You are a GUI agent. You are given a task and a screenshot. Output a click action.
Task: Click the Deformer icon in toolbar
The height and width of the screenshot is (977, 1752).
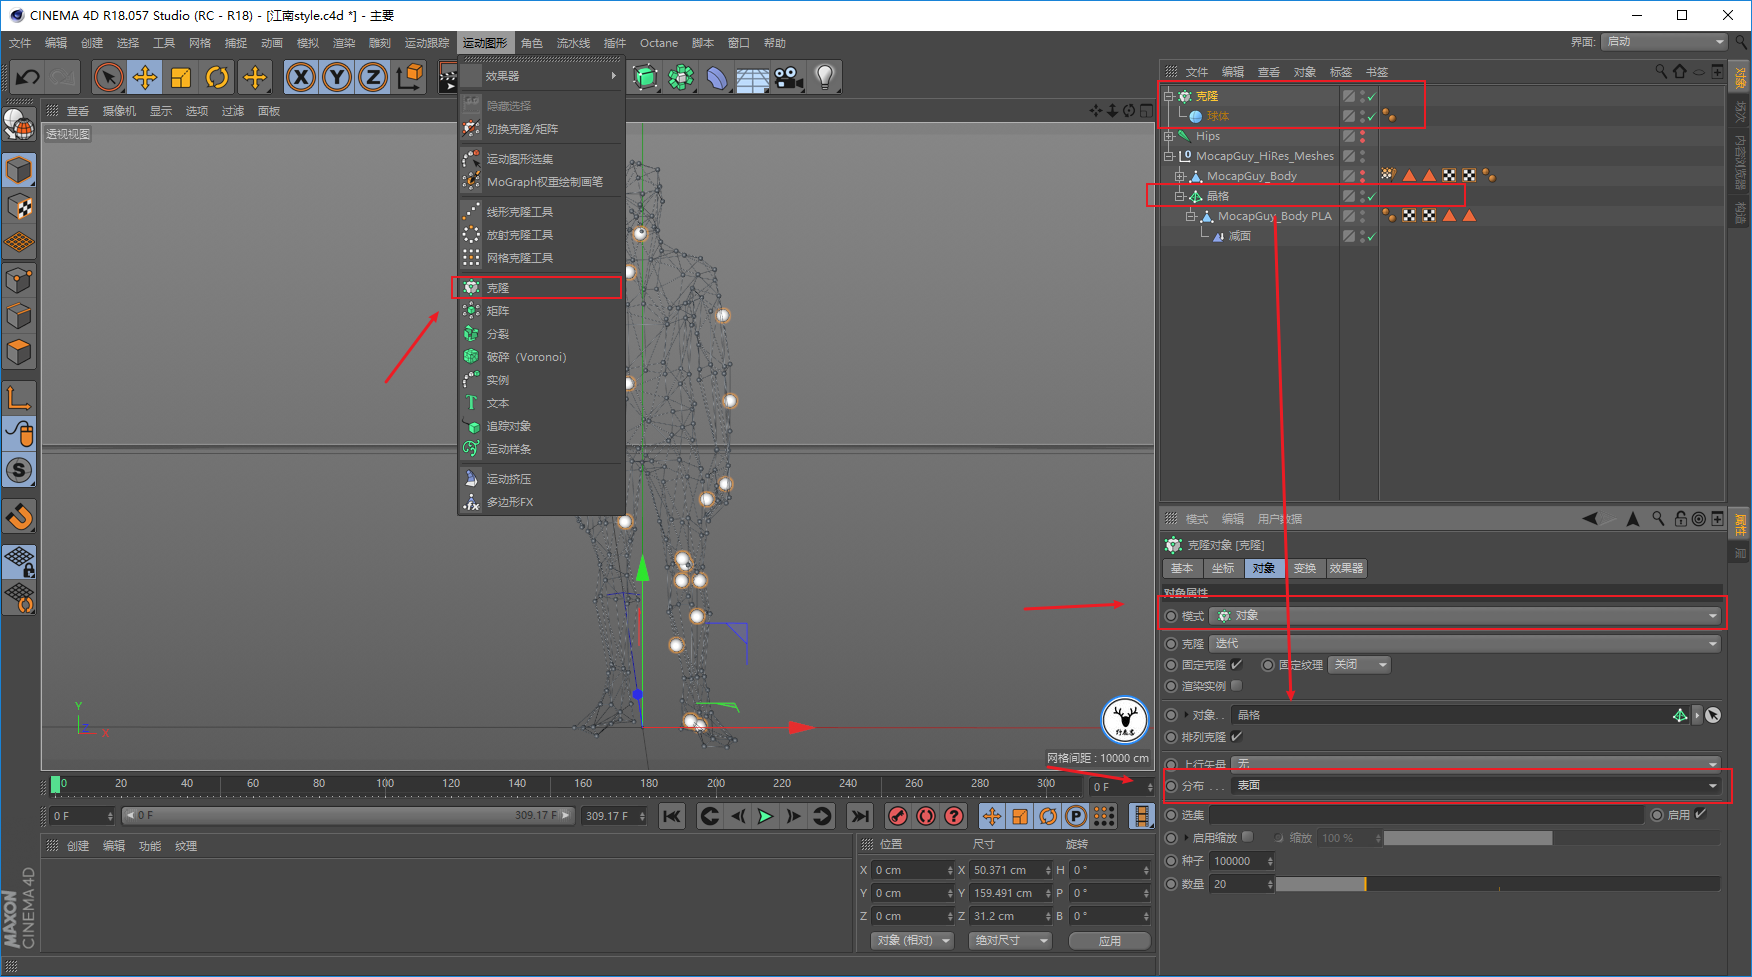[717, 77]
